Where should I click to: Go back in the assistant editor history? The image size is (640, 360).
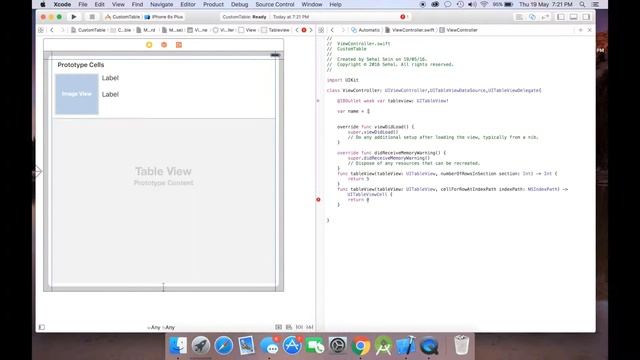[x=332, y=30]
